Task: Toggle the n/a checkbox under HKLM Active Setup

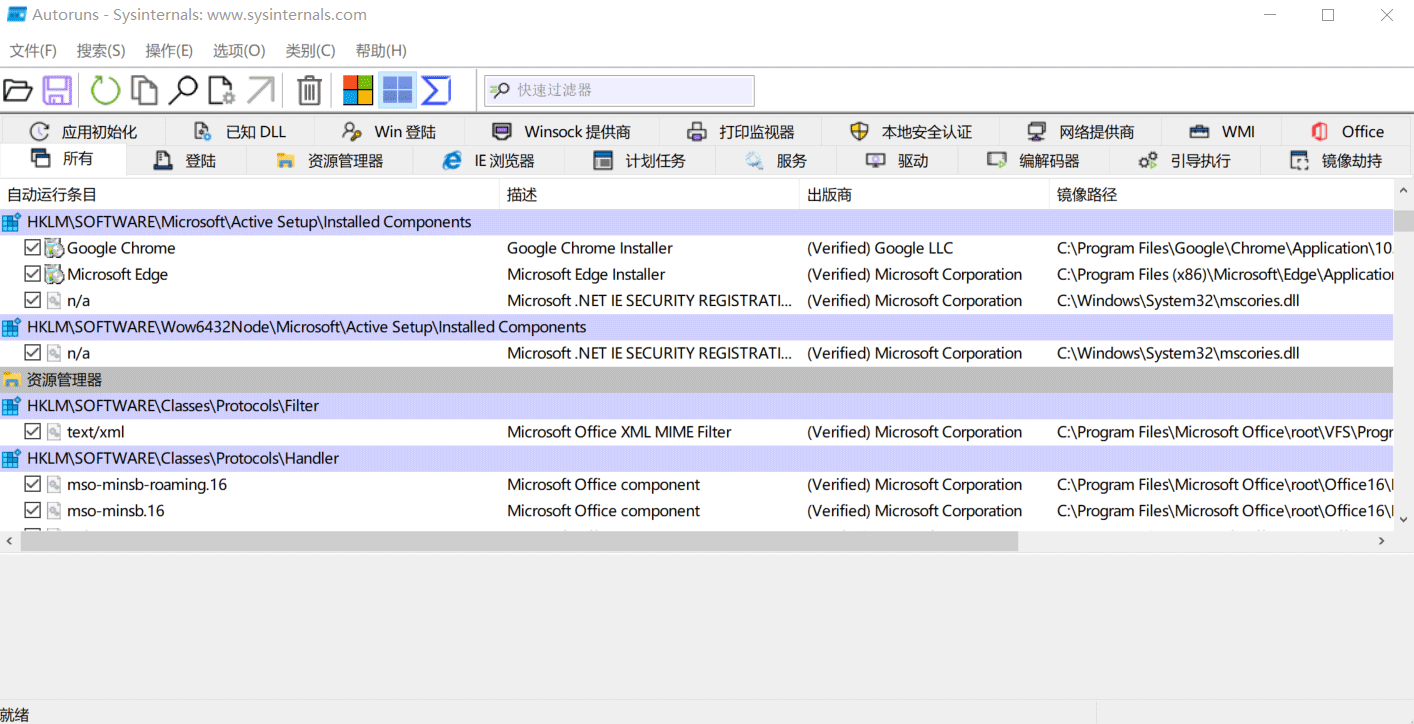Action: point(32,300)
